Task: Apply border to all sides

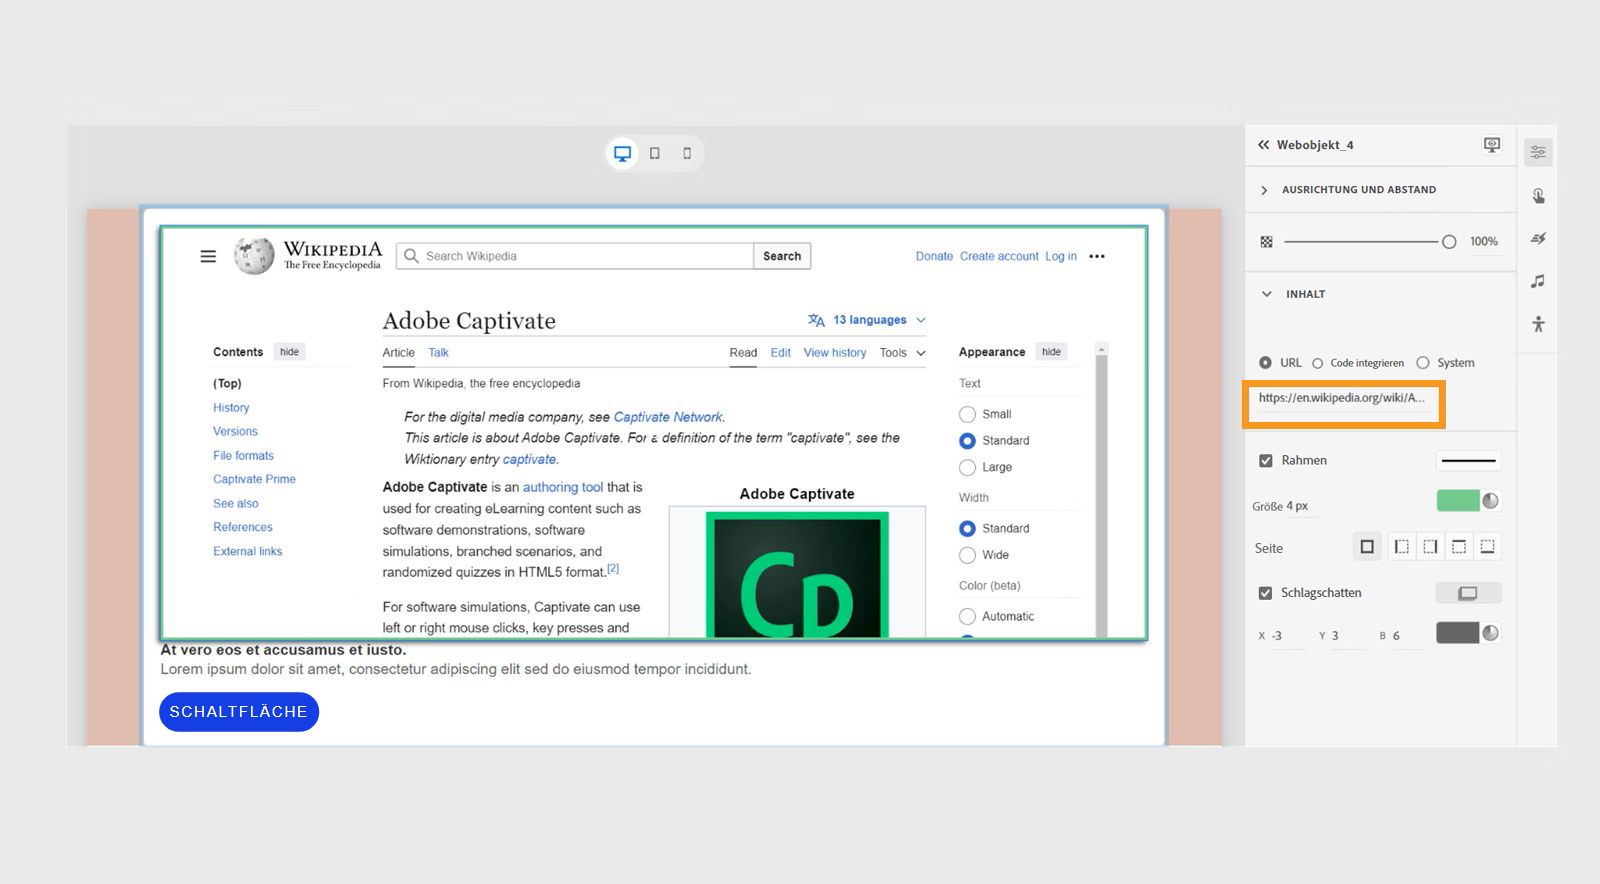Action: (1367, 547)
